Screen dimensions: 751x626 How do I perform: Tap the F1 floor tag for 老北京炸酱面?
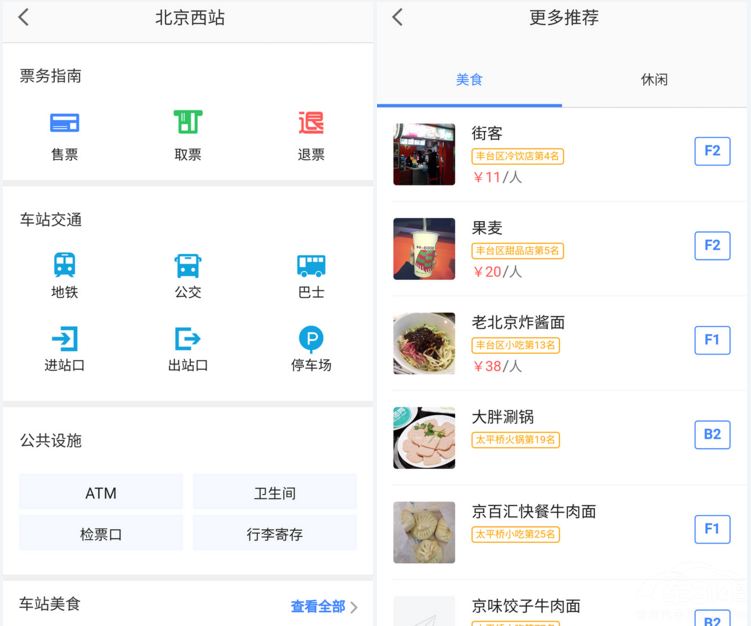712,340
